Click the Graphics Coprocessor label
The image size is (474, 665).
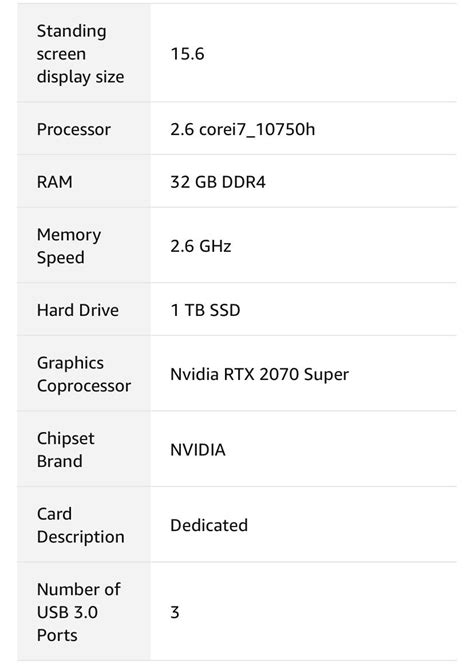84,374
